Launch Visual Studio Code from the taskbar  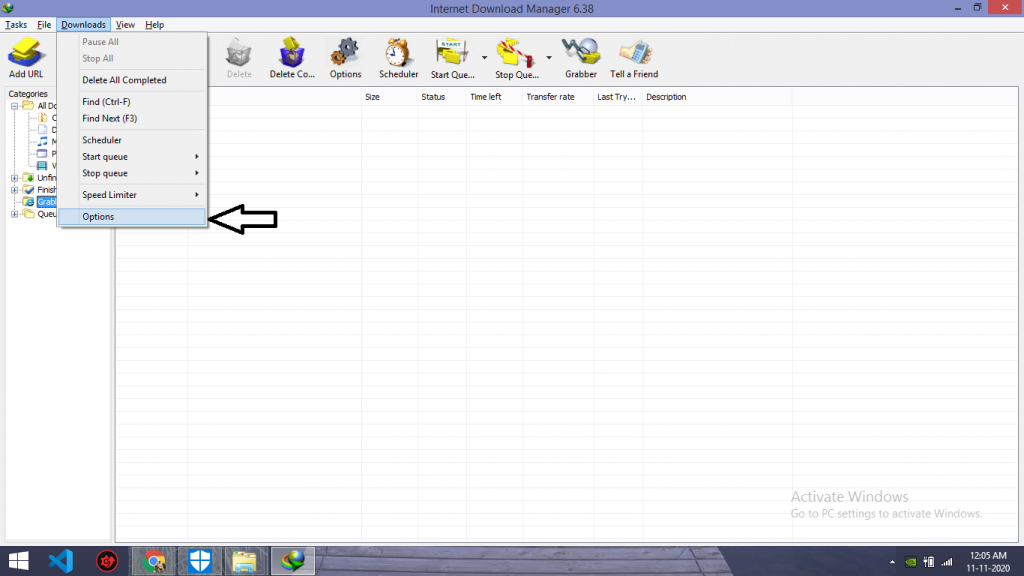click(x=61, y=561)
